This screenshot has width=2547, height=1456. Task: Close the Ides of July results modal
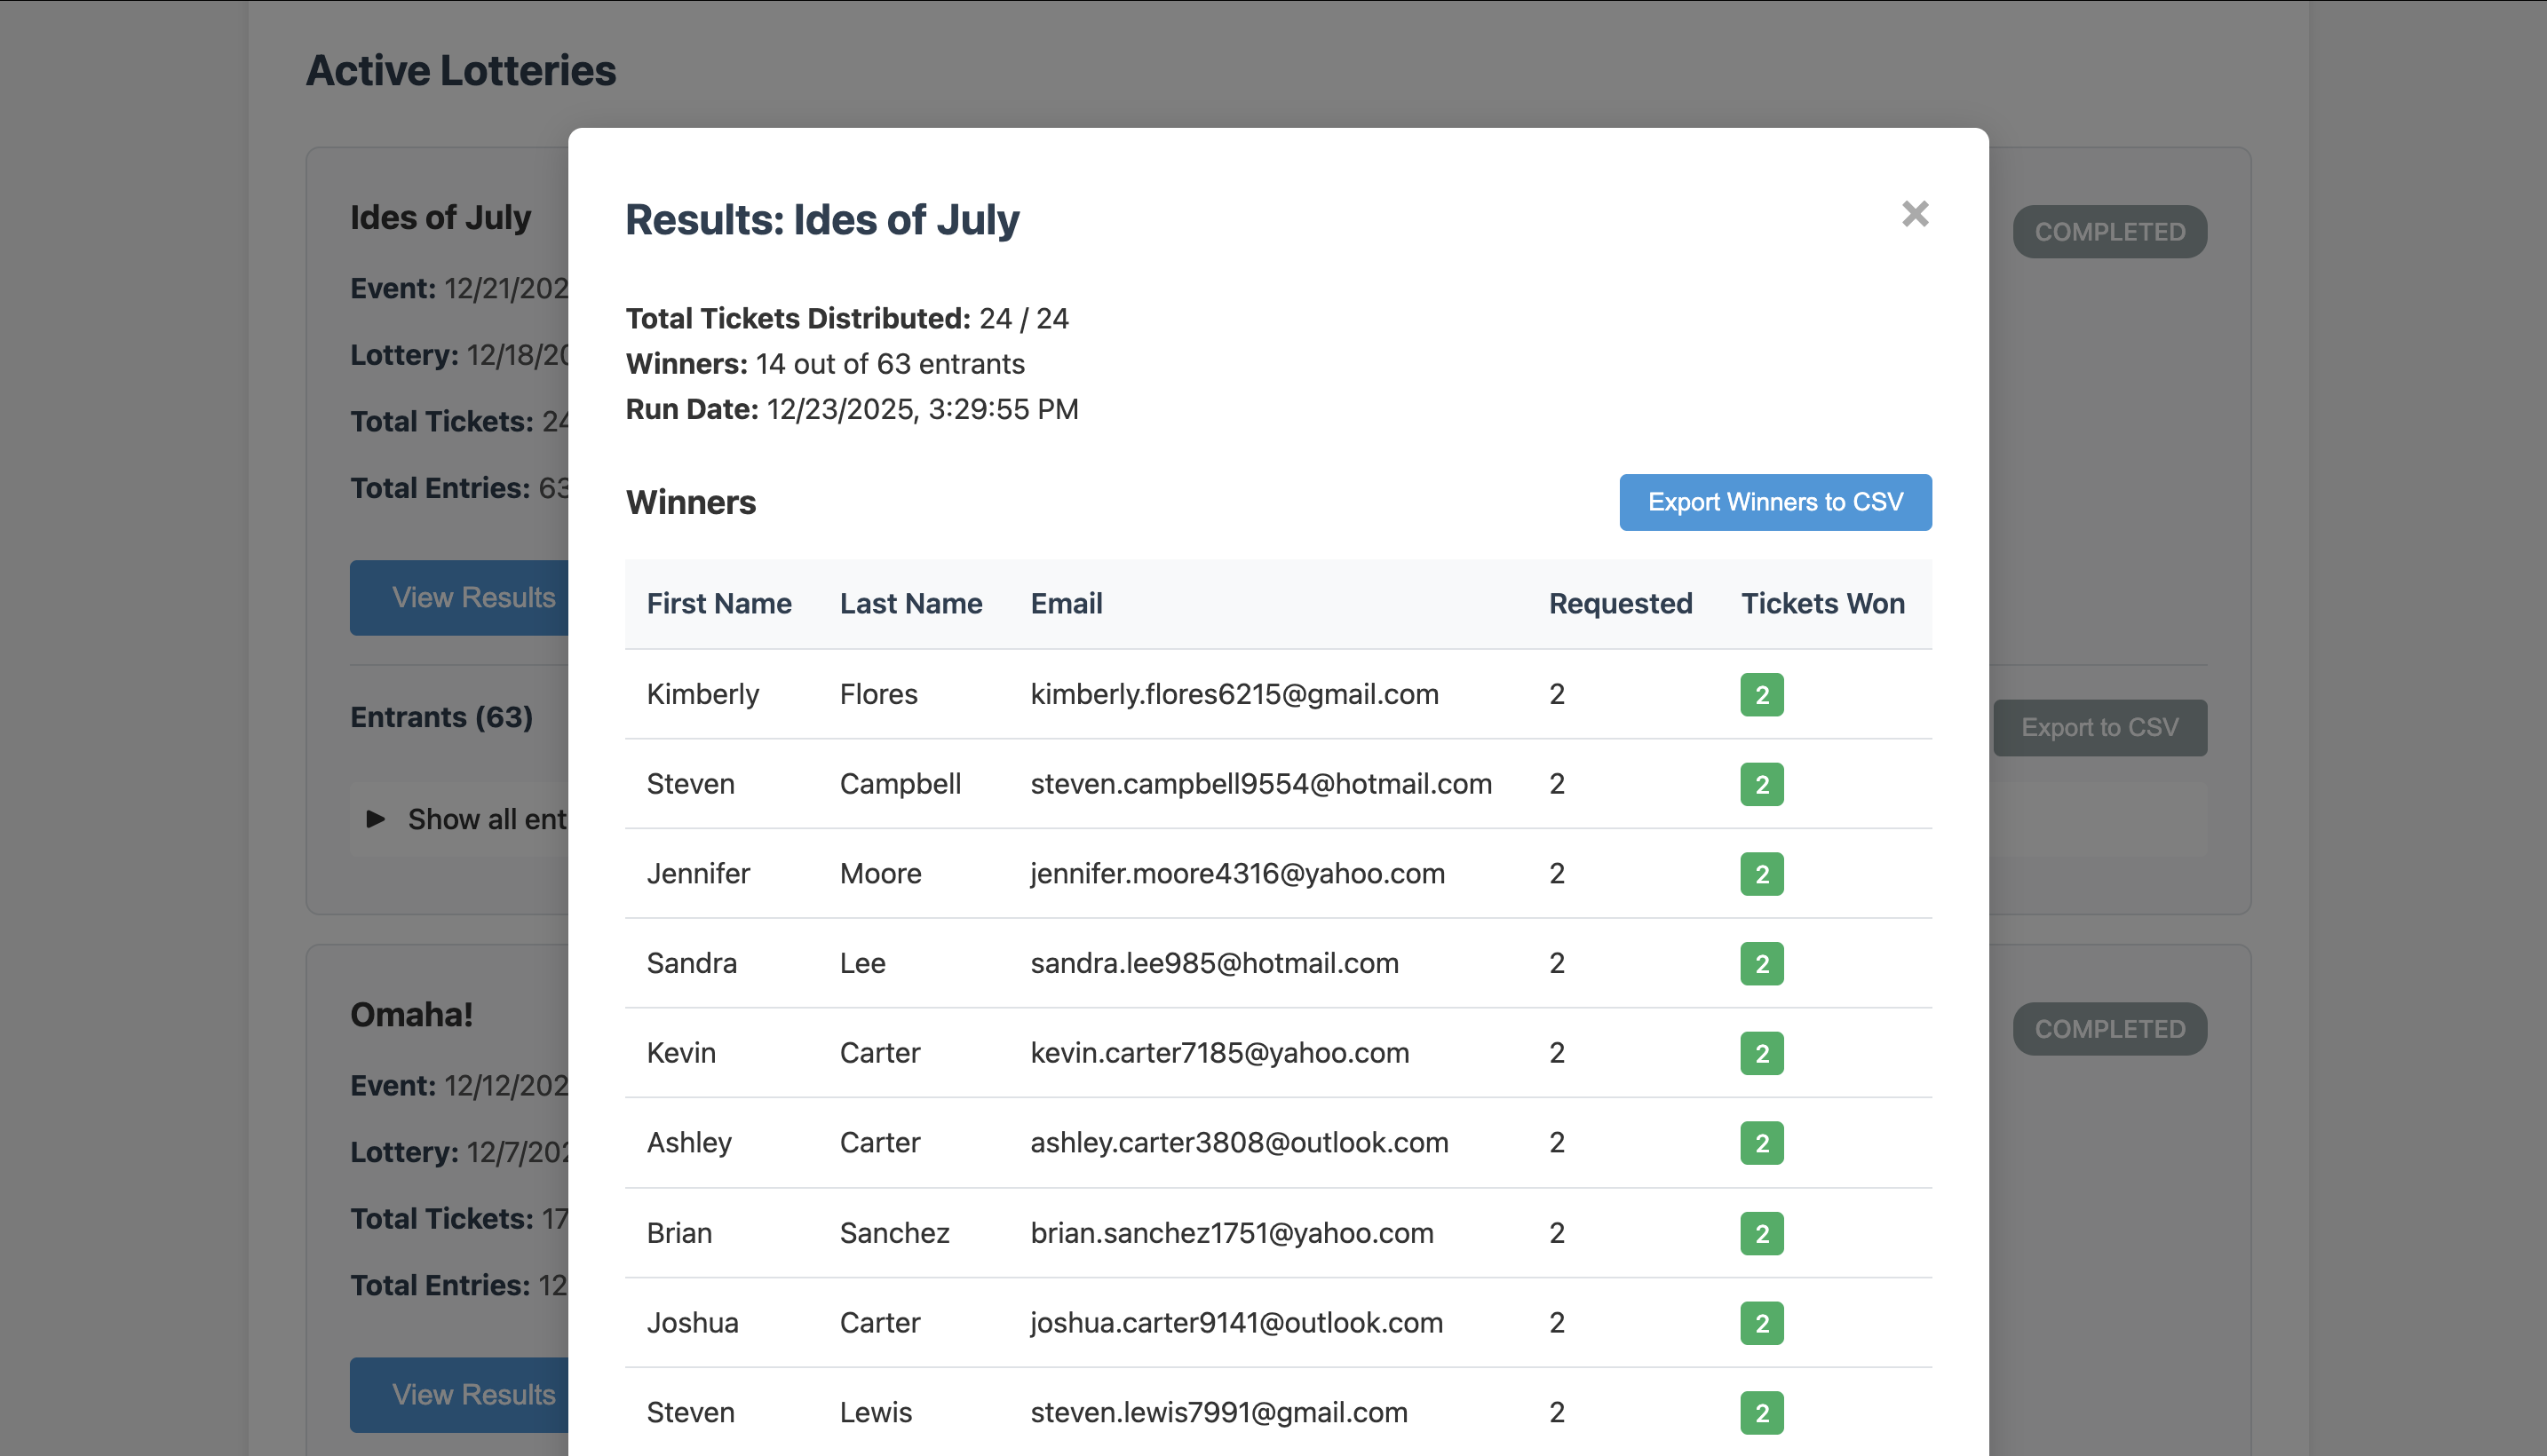(x=1914, y=214)
